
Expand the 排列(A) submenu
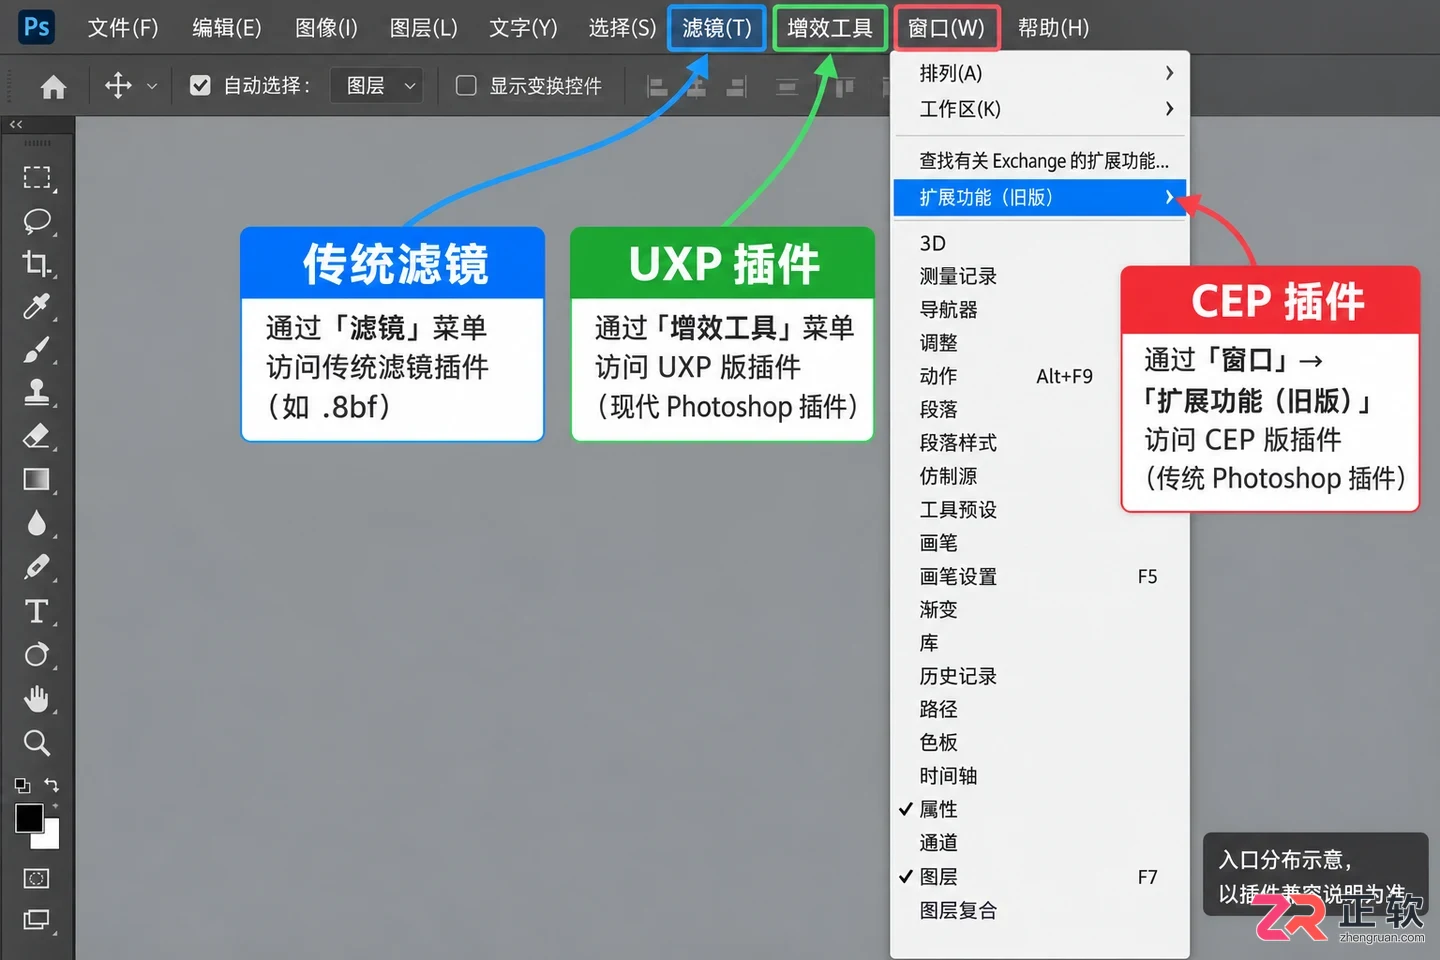tap(1040, 73)
